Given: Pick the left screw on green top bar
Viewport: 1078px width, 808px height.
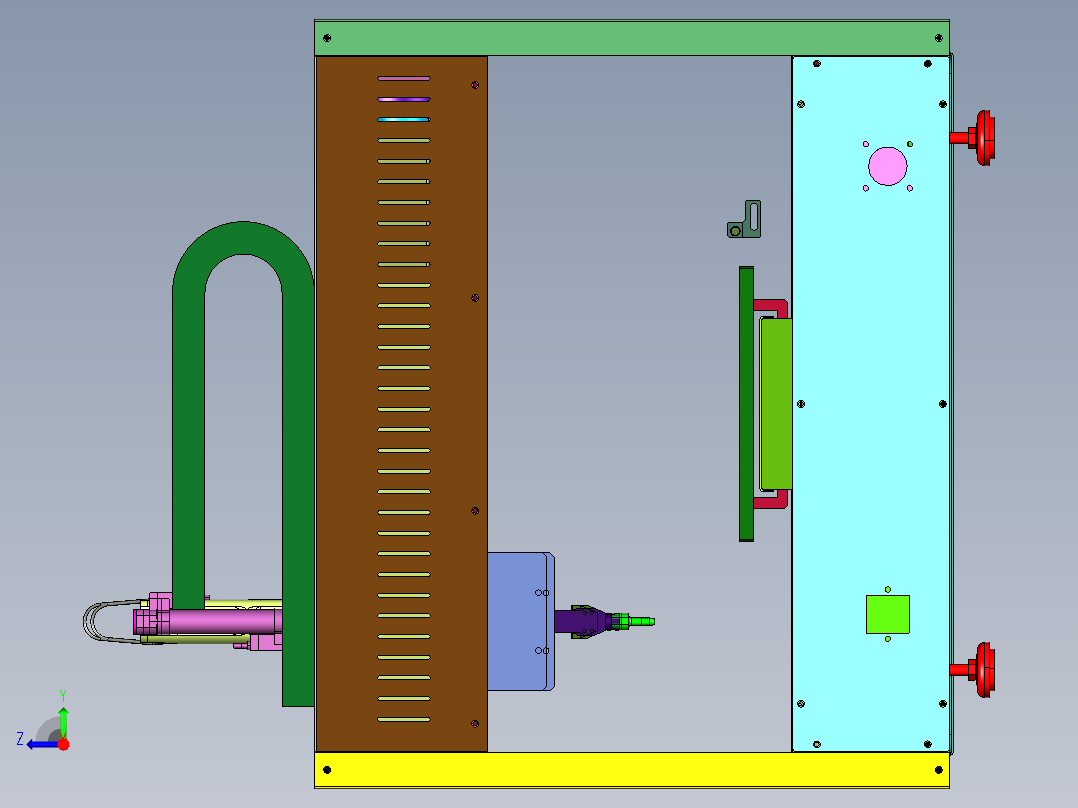Looking at the screenshot, I should [x=327, y=38].
